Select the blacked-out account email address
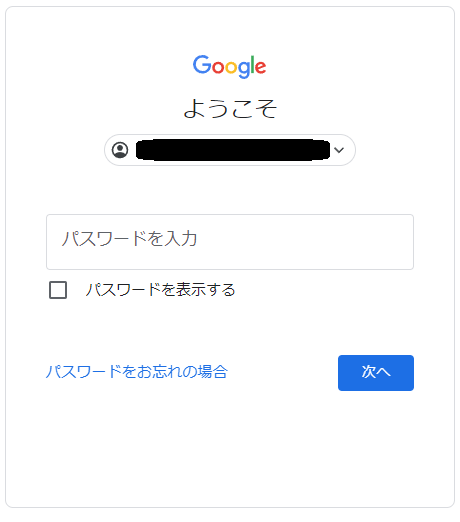Image resolution: width=460 pixels, height=522 pixels. click(233, 150)
